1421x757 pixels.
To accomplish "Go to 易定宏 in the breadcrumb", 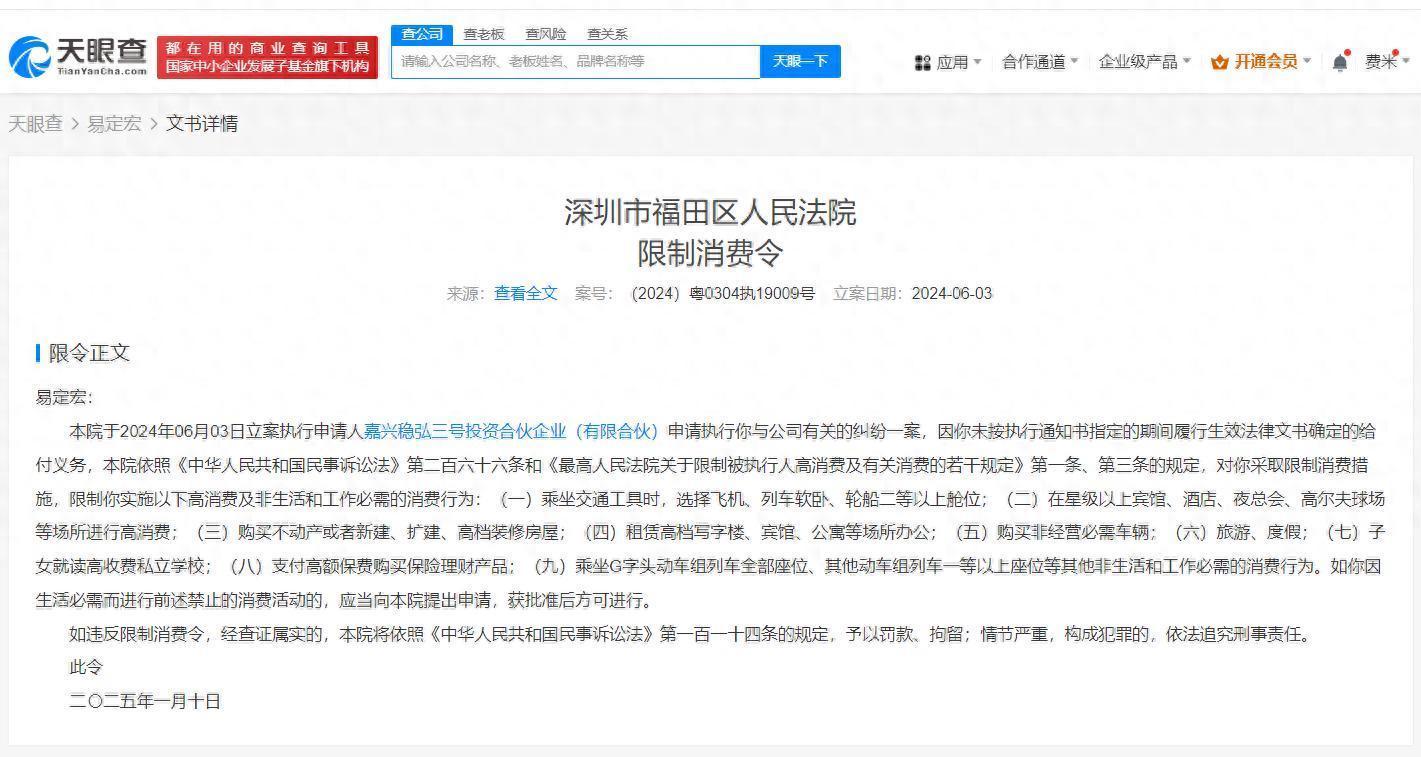I will 114,124.
